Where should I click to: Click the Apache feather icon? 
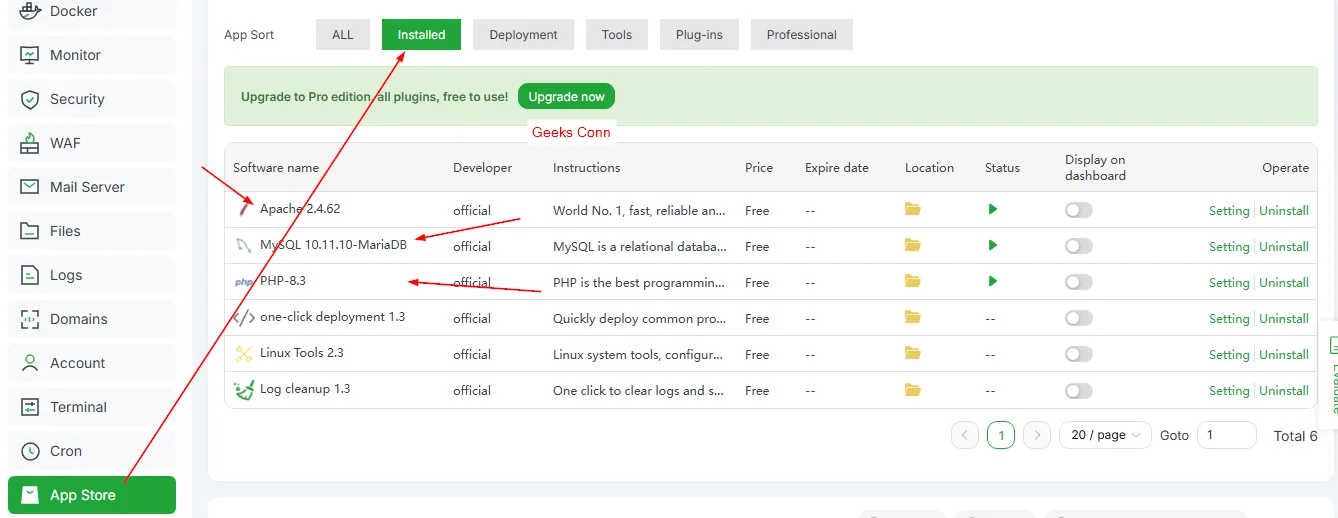244,209
